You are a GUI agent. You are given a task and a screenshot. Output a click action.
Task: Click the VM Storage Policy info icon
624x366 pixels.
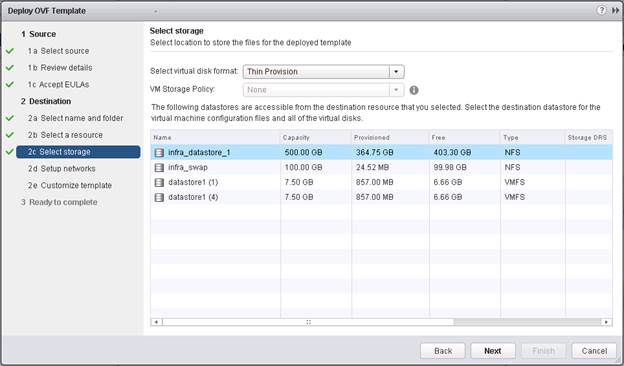click(414, 90)
